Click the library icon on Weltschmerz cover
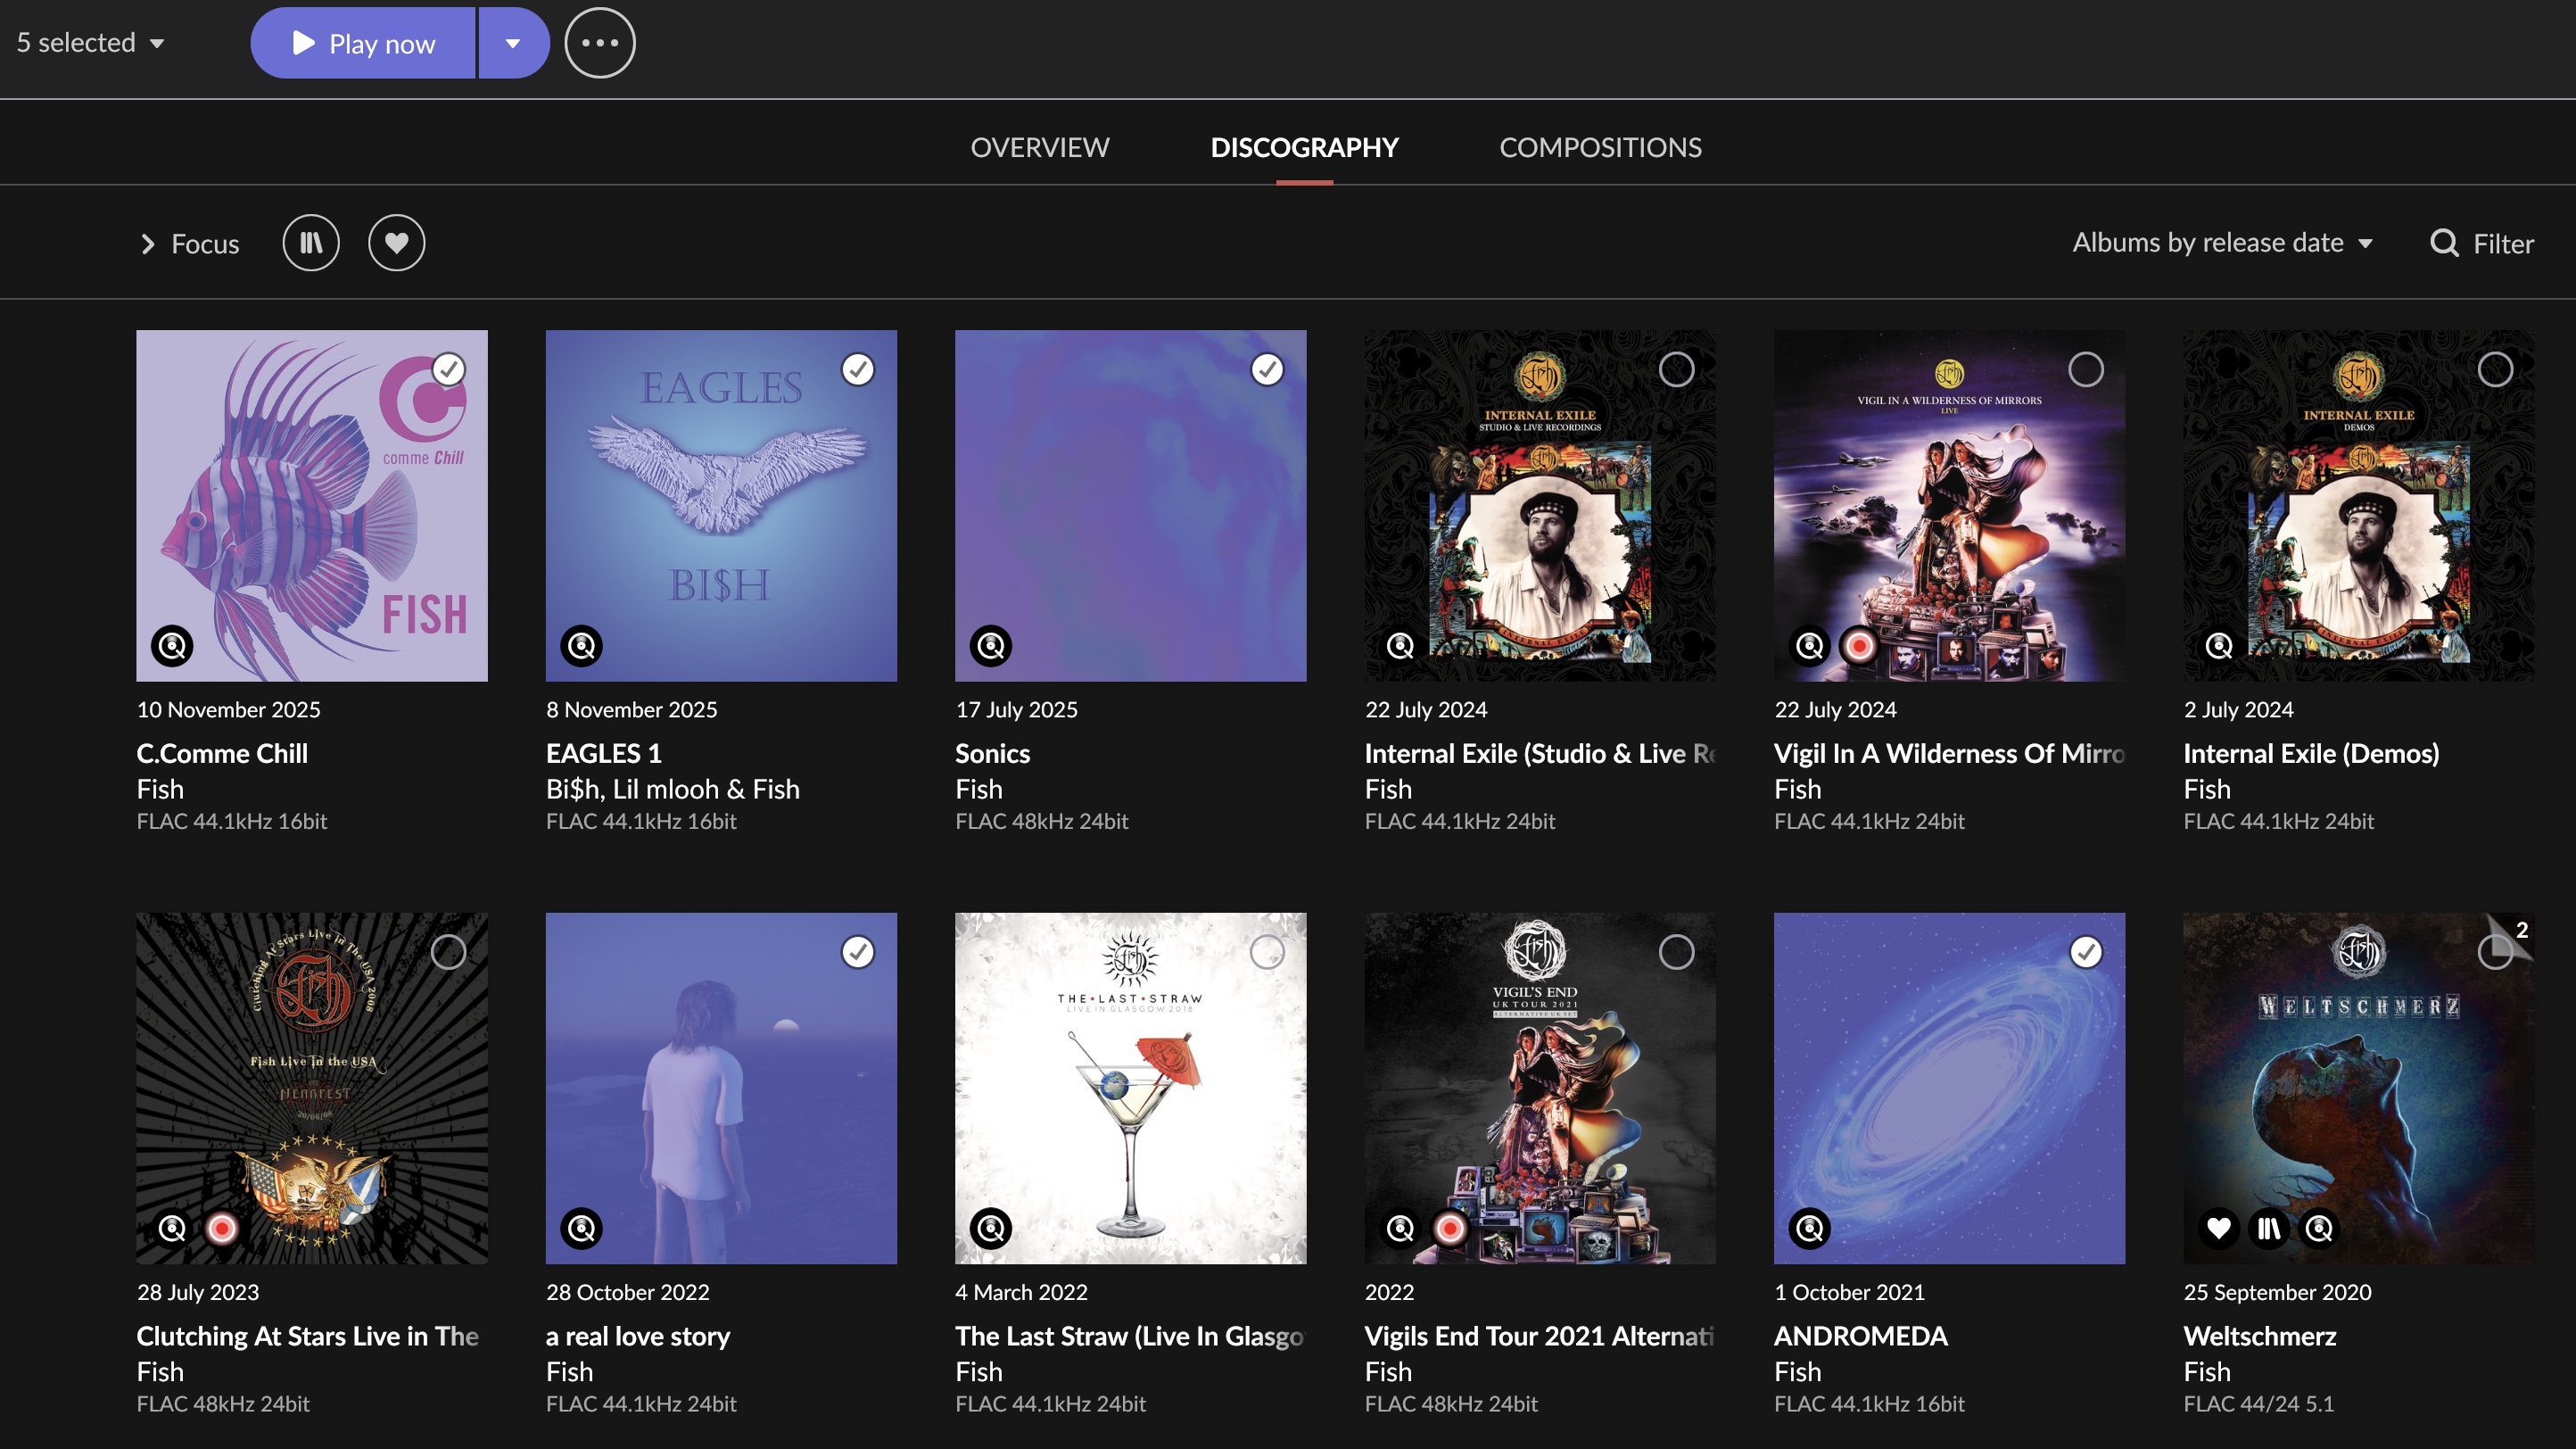Image resolution: width=2576 pixels, height=1449 pixels. (2268, 1228)
